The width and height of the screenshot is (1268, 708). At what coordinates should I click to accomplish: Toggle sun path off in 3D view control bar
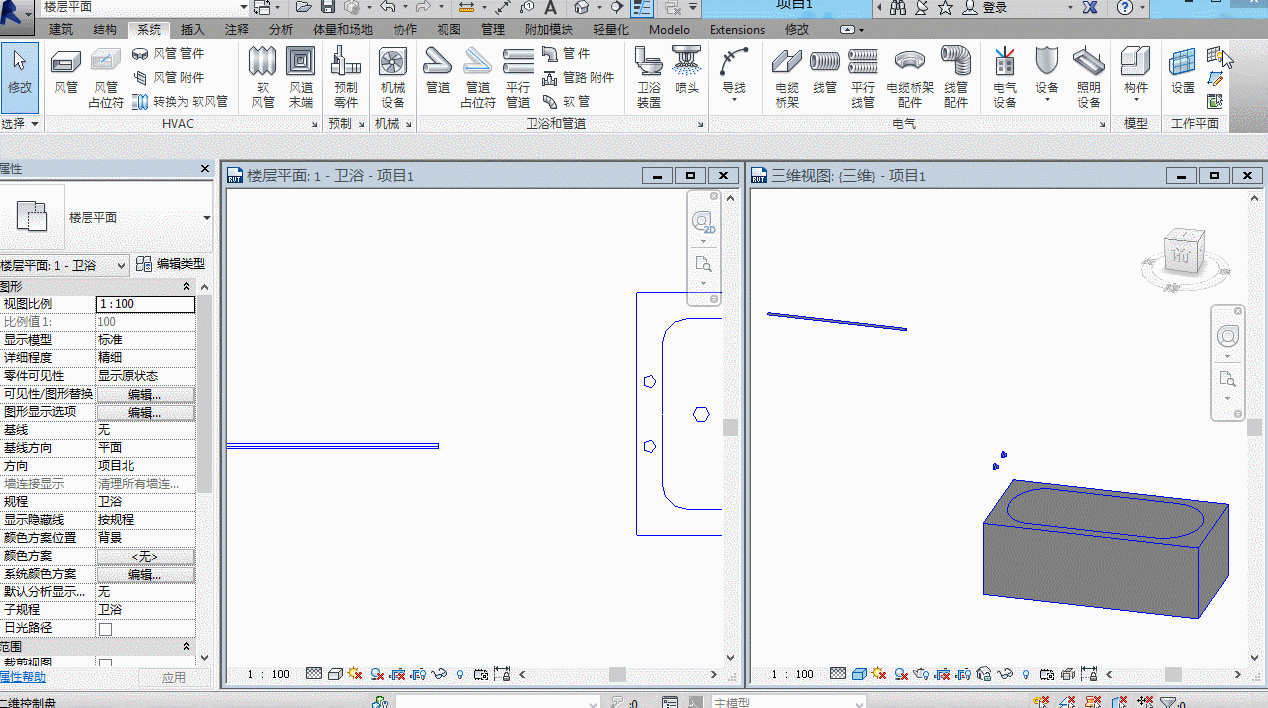[x=878, y=674]
